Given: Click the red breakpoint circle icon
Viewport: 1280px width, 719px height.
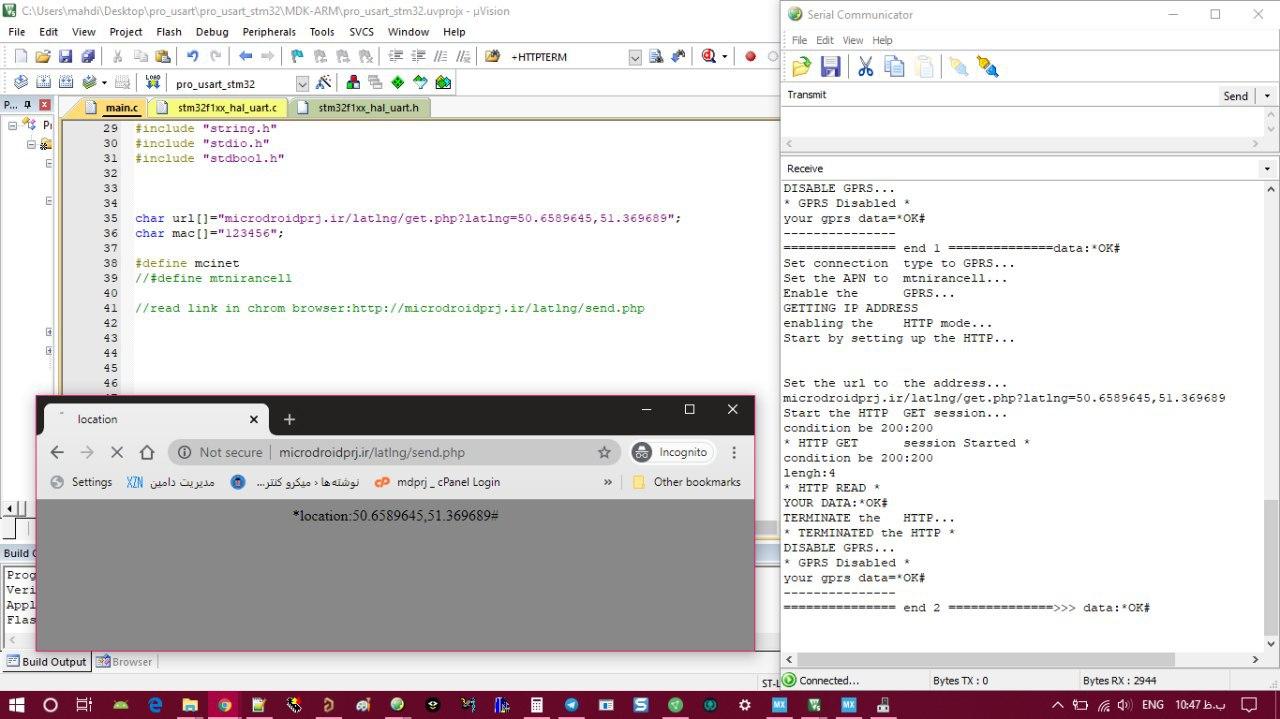Looking at the screenshot, I should tap(750, 57).
